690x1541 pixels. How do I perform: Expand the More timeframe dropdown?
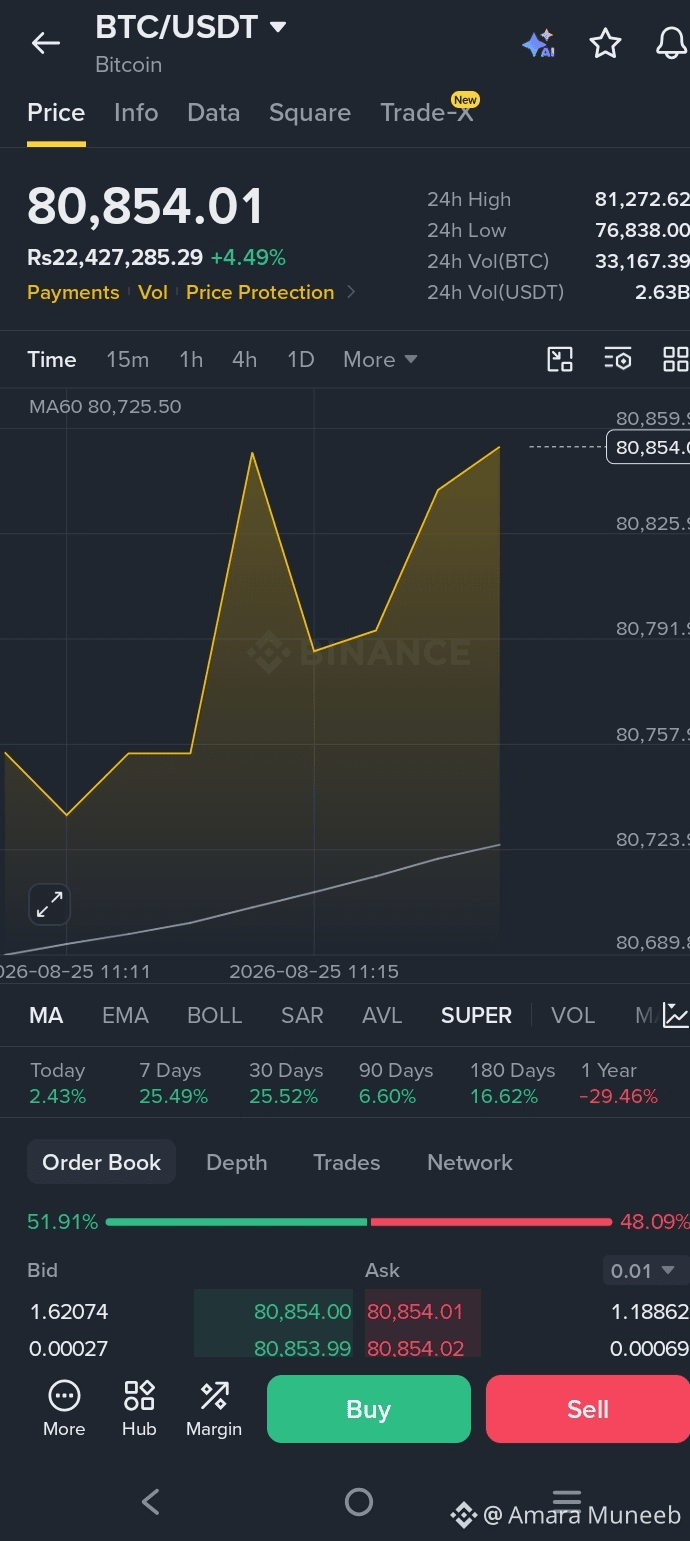[x=380, y=360]
